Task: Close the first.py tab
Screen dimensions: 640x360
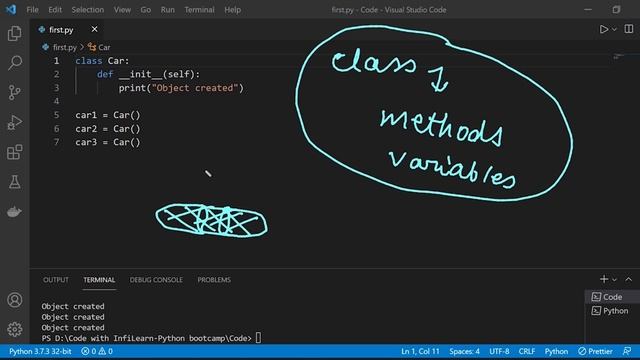Action: 94,29
